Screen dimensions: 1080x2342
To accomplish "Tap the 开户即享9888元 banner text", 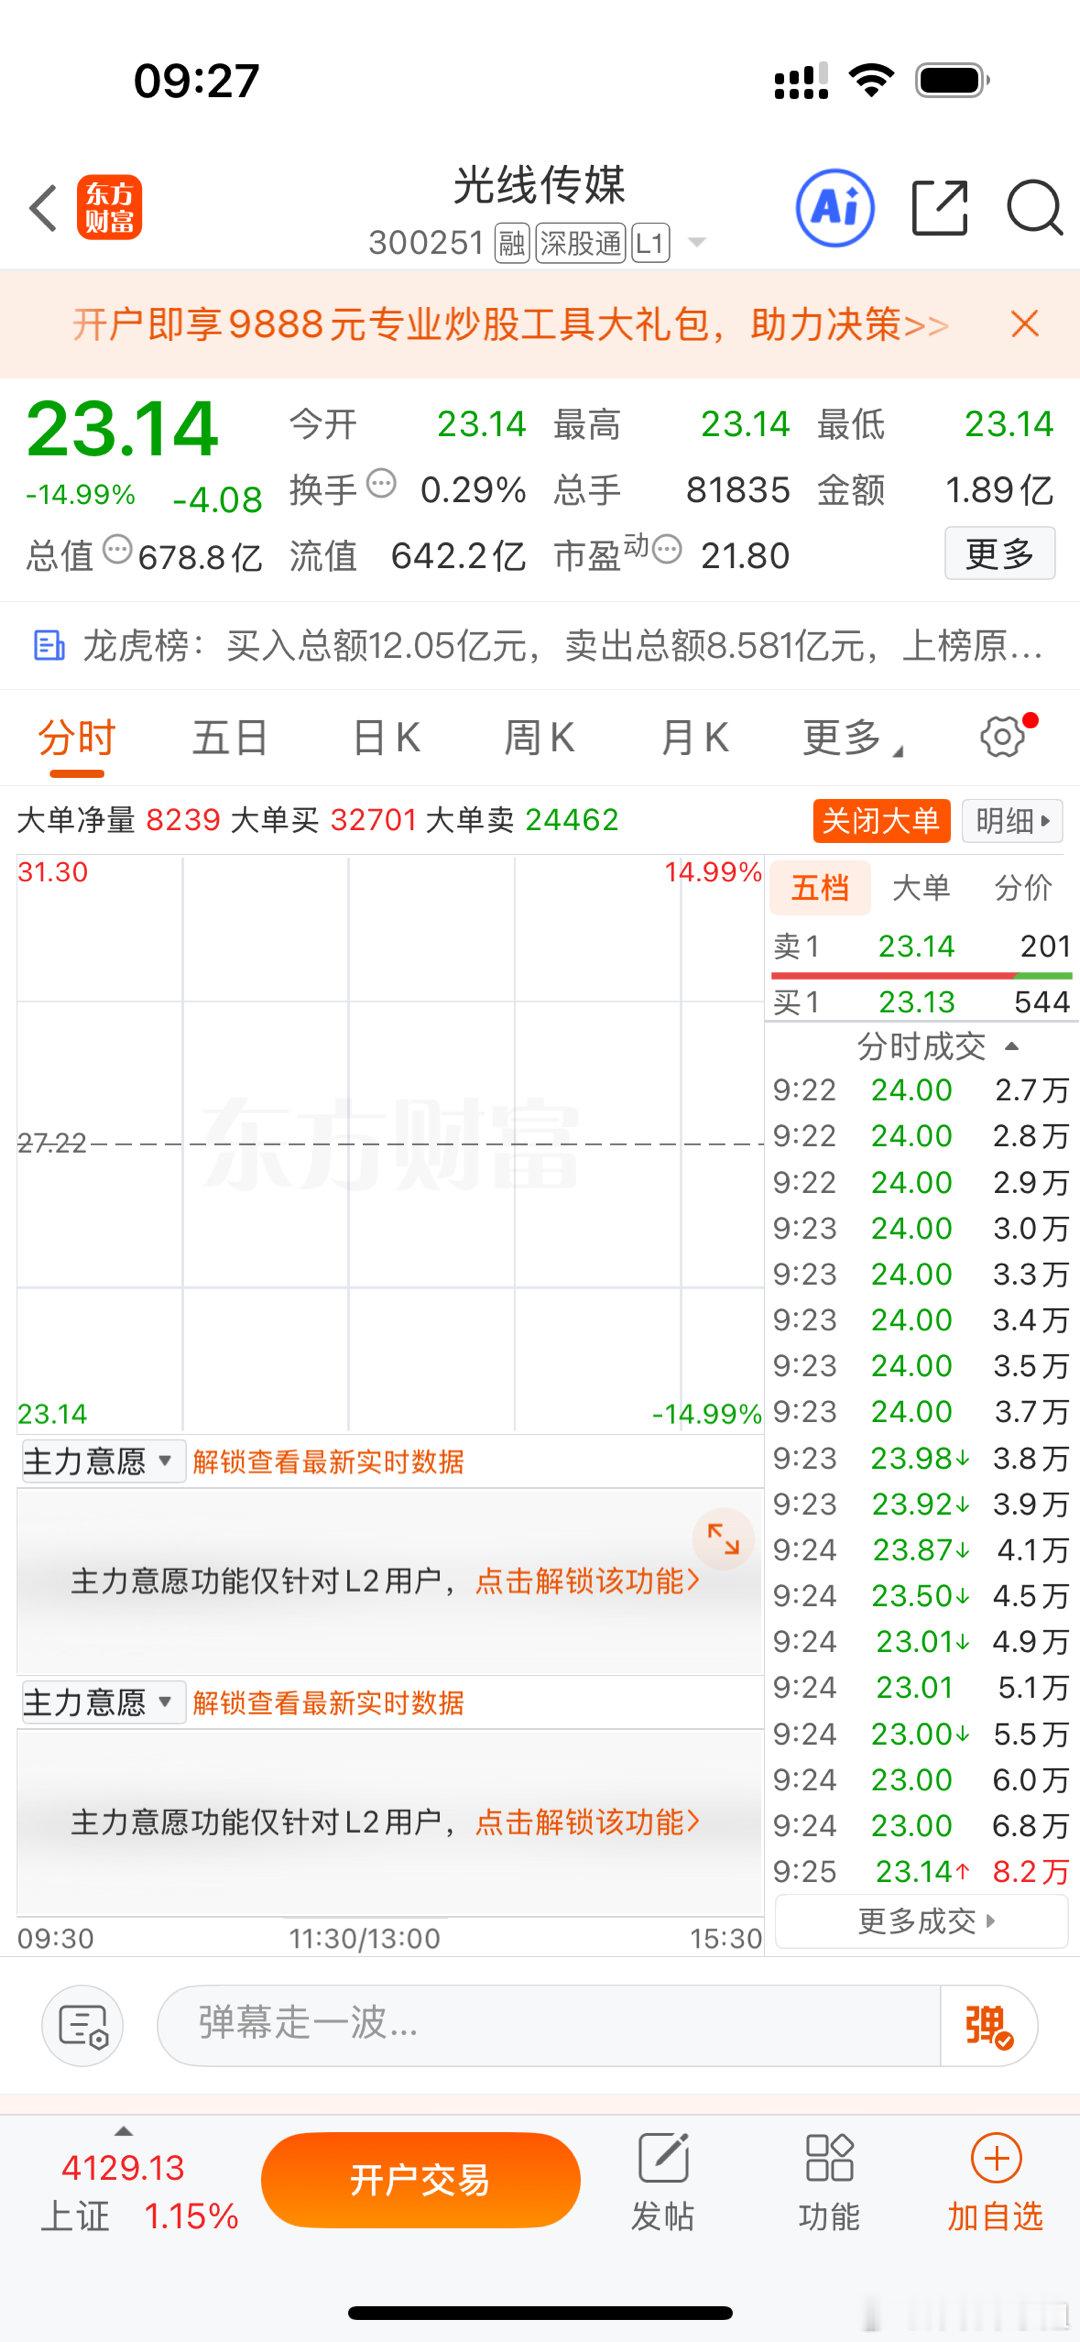I will coord(510,324).
